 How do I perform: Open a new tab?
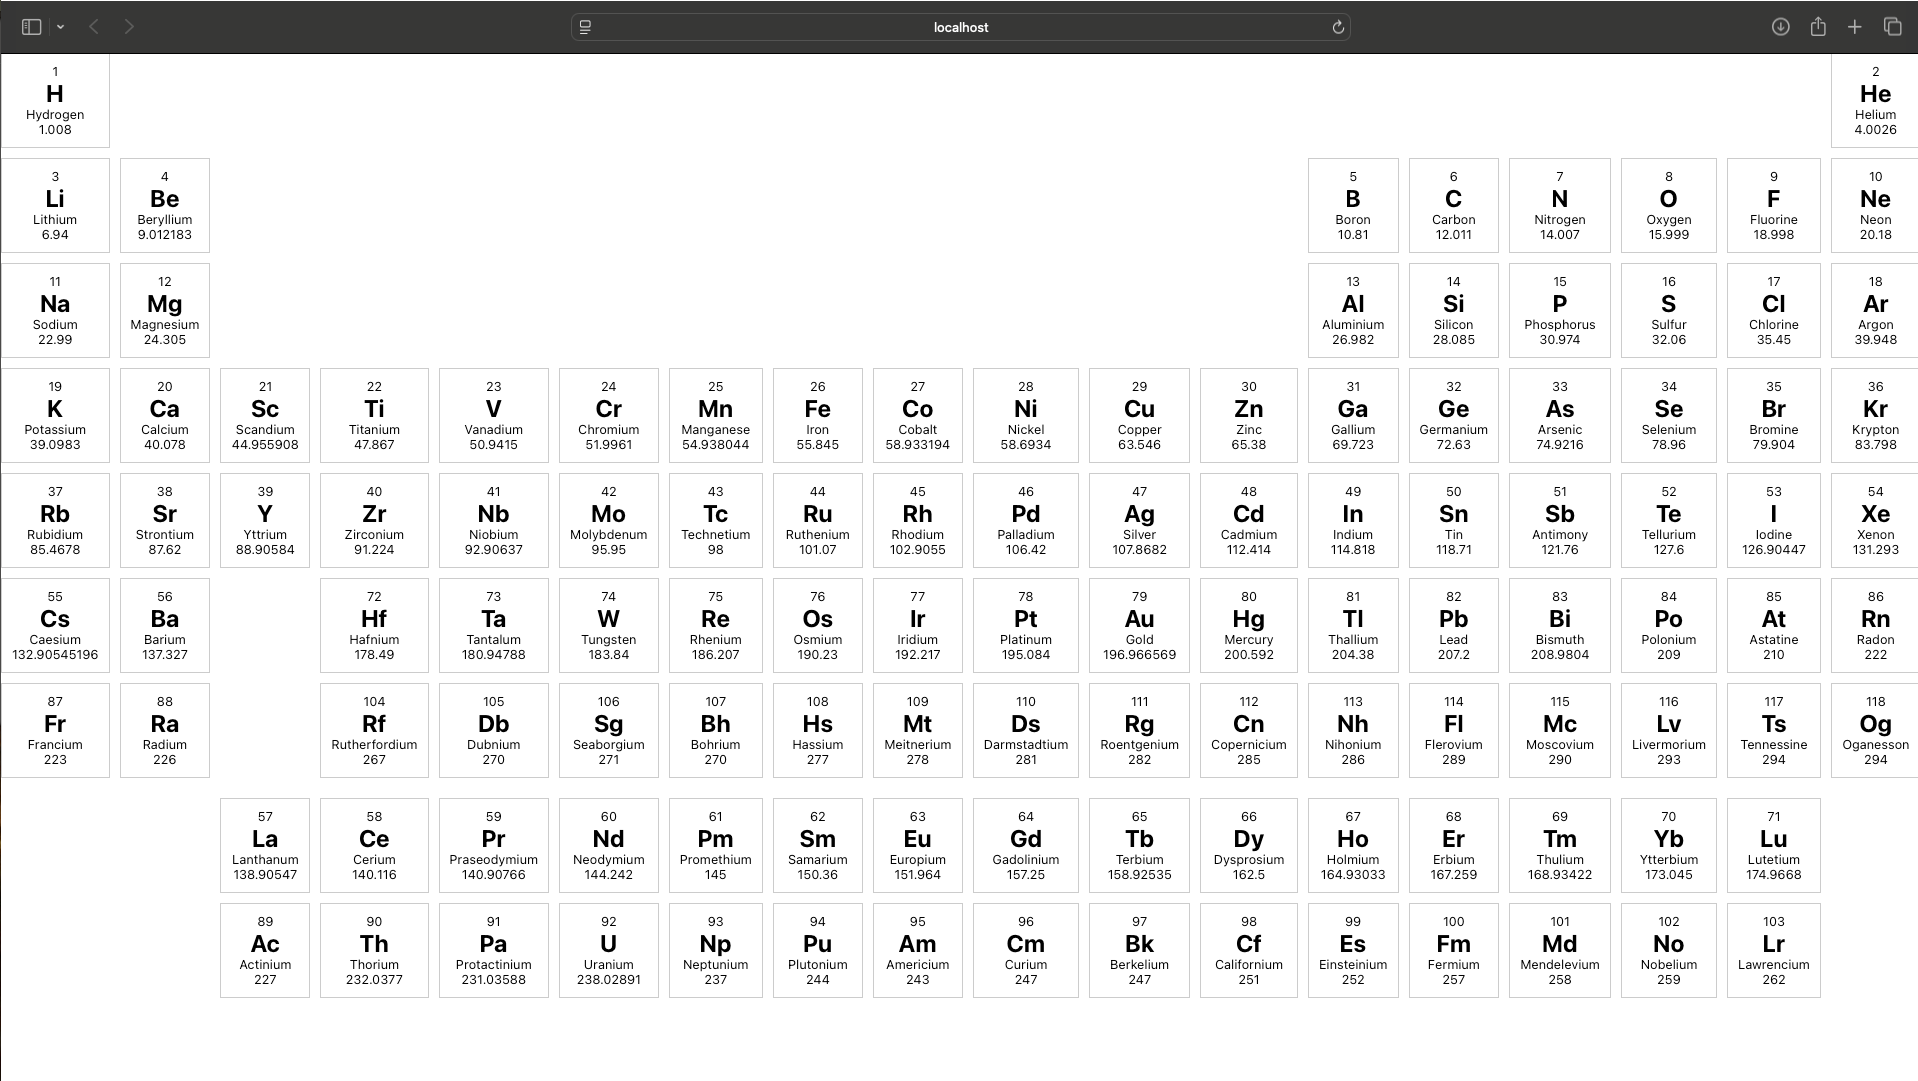coord(1855,27)
